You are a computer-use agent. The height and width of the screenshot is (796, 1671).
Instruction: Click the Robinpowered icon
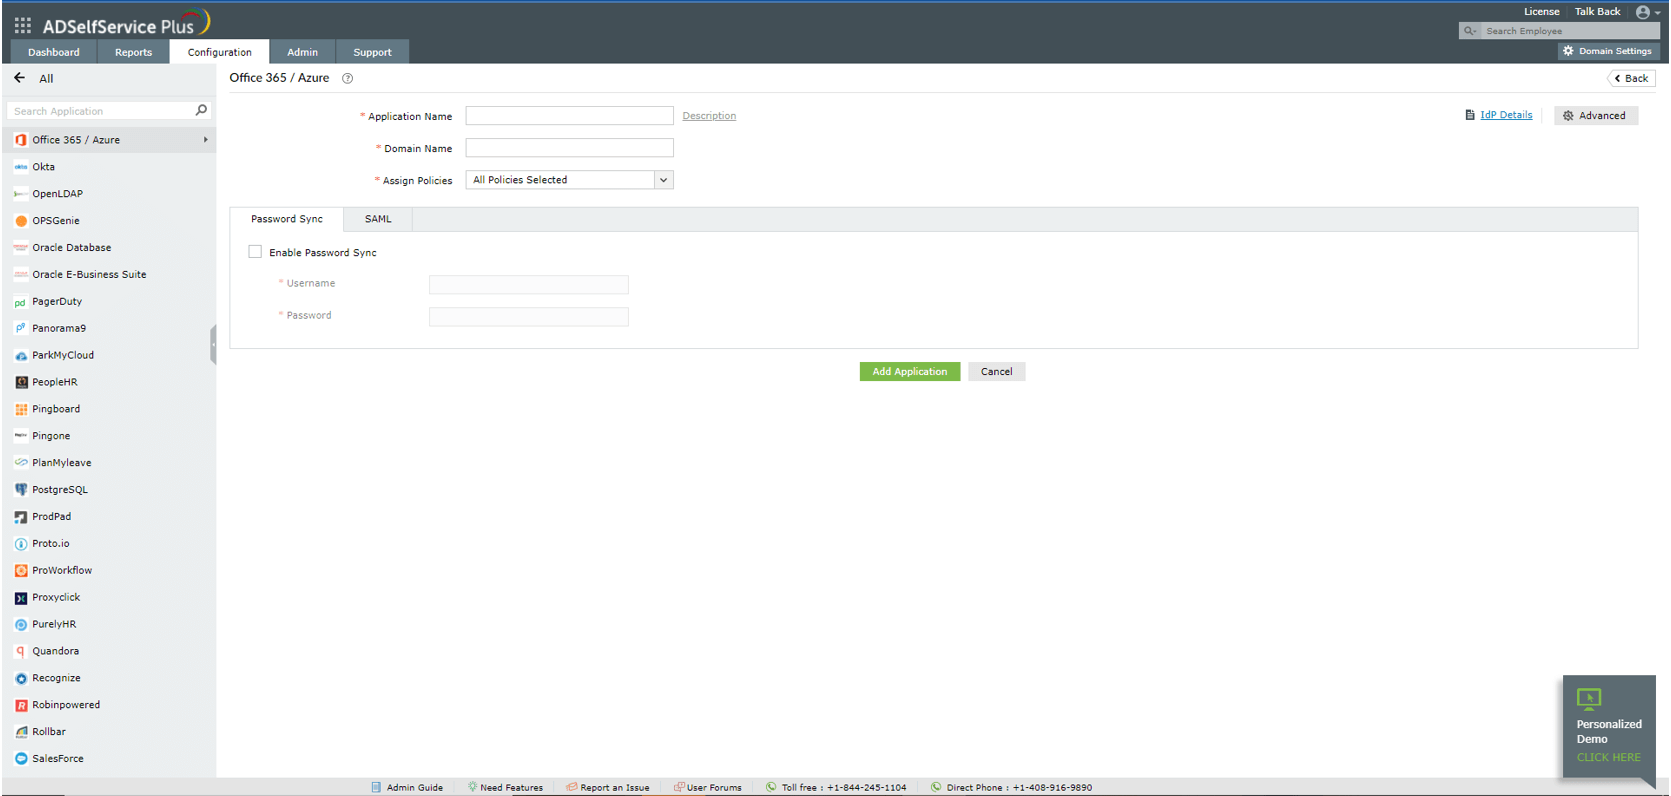[21, 705]
